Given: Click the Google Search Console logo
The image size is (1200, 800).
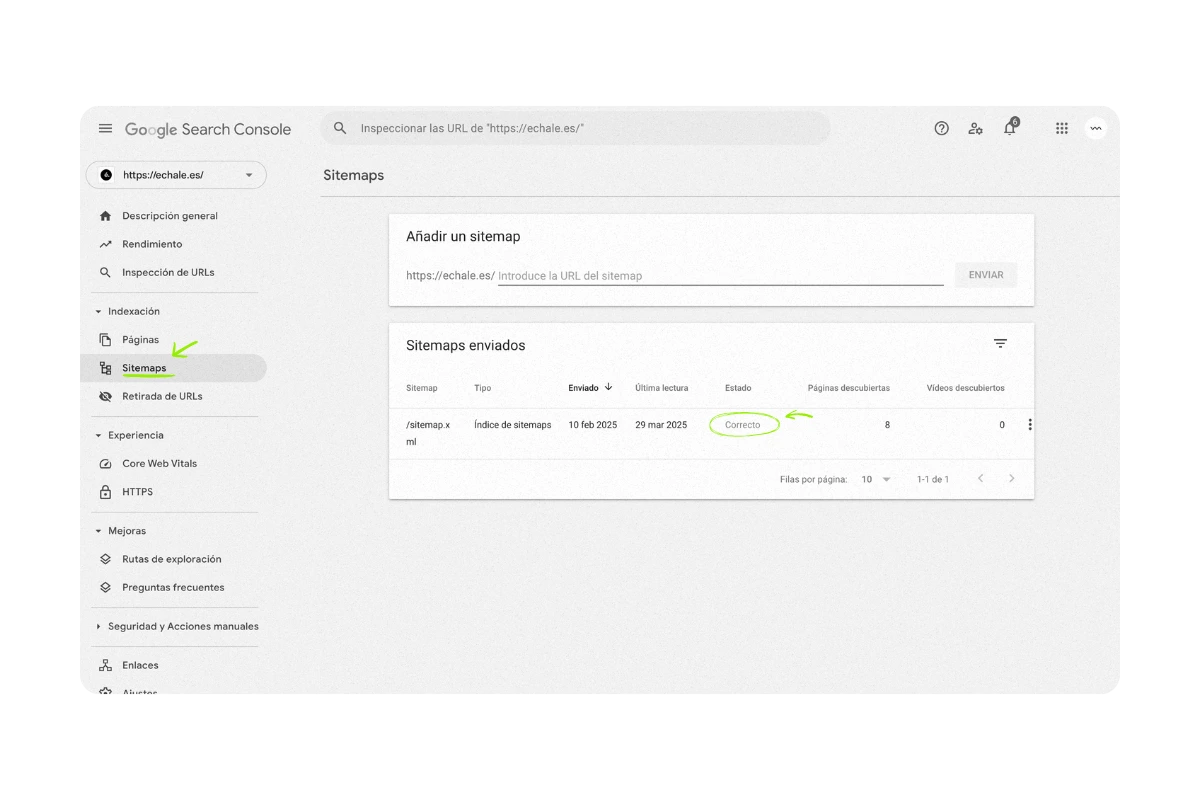Looking at the screenshot, I should coord(208,129).
